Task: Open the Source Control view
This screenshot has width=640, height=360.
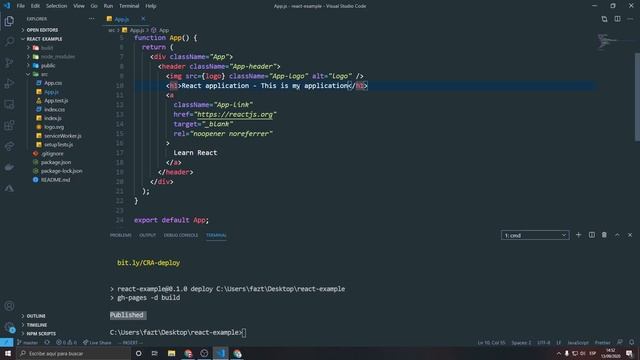Action: (x=9, y=62)
